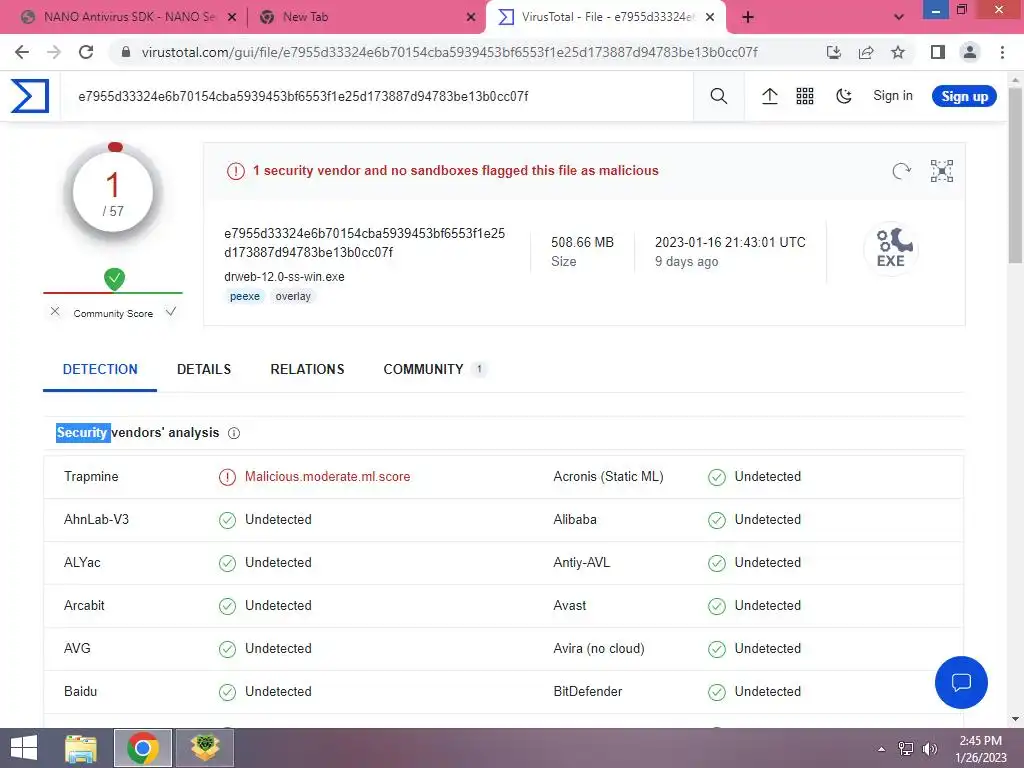Open the COMMUNITY tab
1024x768 pixels.
(434, 370)
